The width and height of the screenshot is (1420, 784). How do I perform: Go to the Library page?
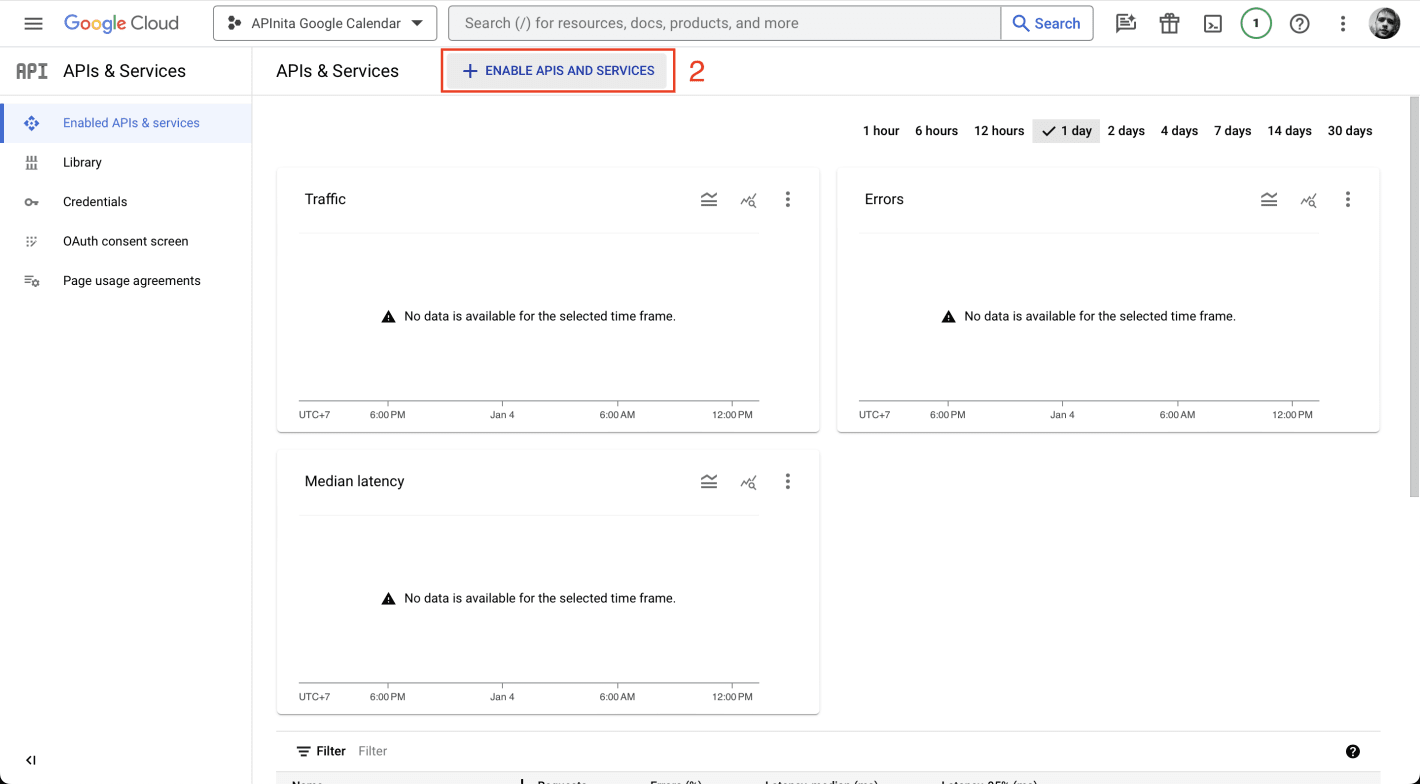(82, 162)
